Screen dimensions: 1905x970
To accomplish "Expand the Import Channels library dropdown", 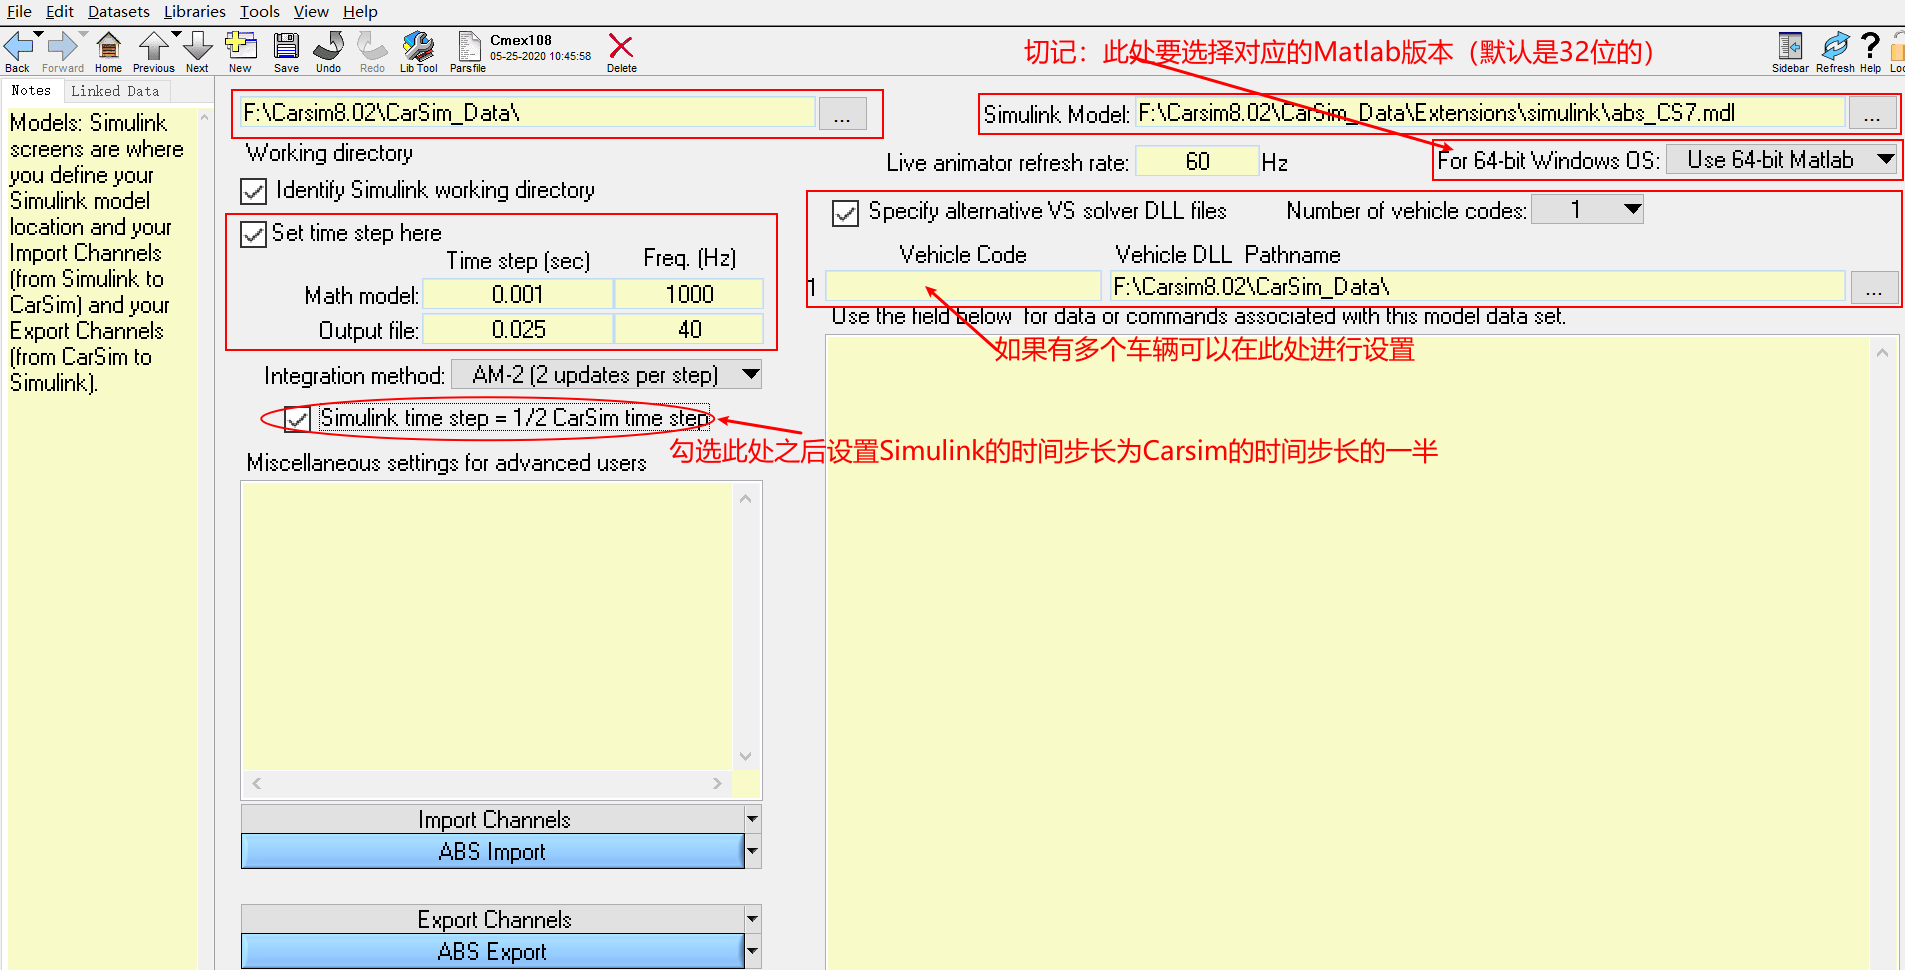I will click(x=752, y=819).
